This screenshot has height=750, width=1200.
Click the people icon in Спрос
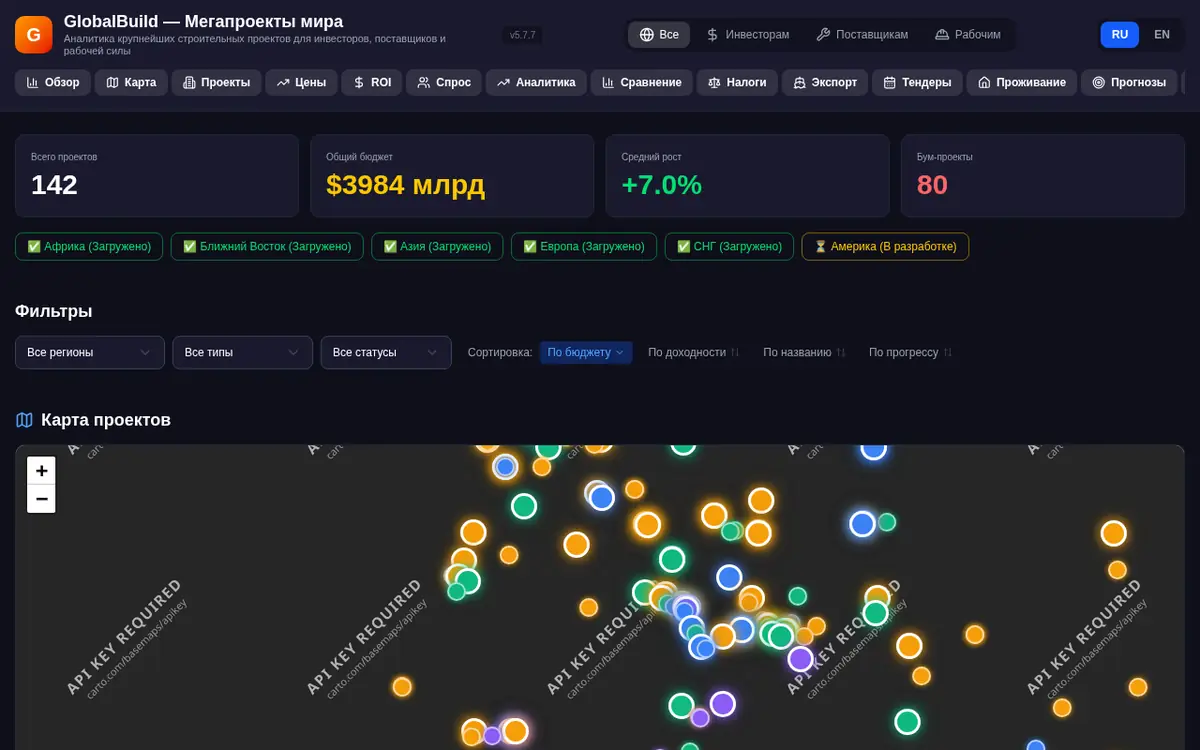[x=424, y=82]
